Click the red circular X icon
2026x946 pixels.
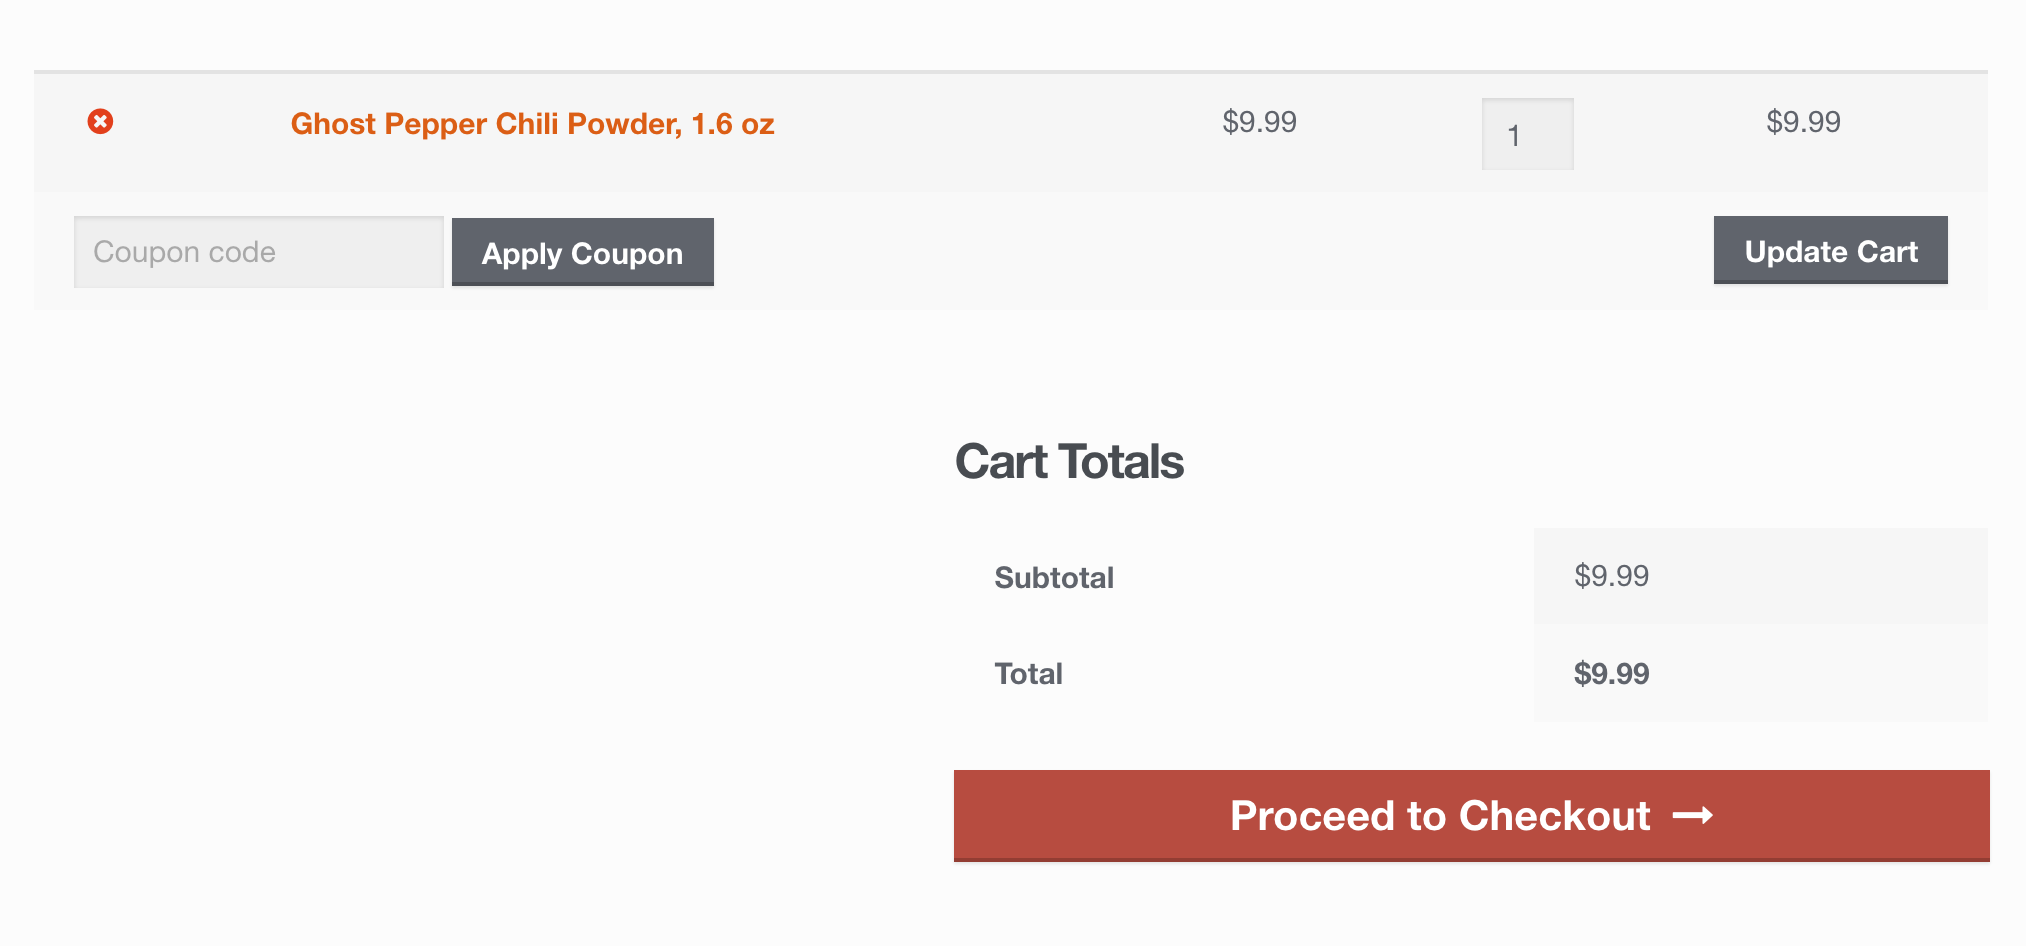coord(100,122)
